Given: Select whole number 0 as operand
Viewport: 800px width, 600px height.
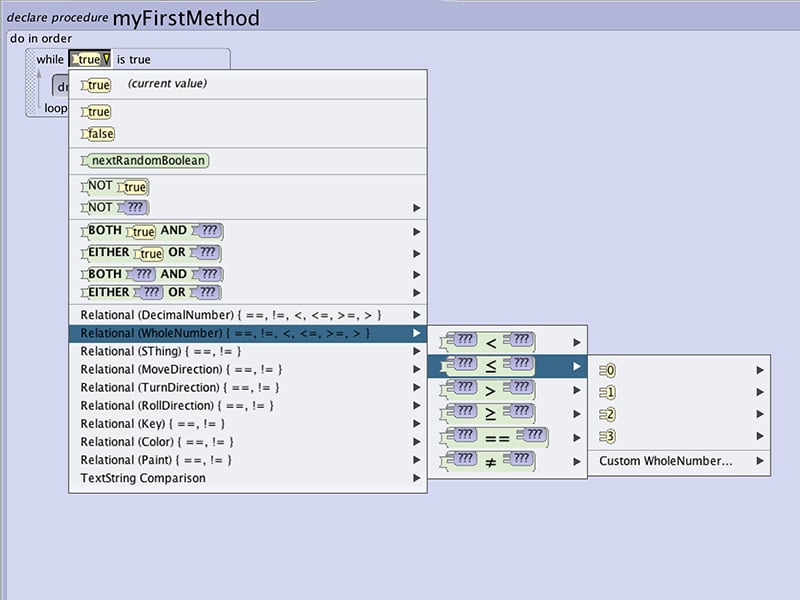Looking at the screenshot, I should (610, 371).
